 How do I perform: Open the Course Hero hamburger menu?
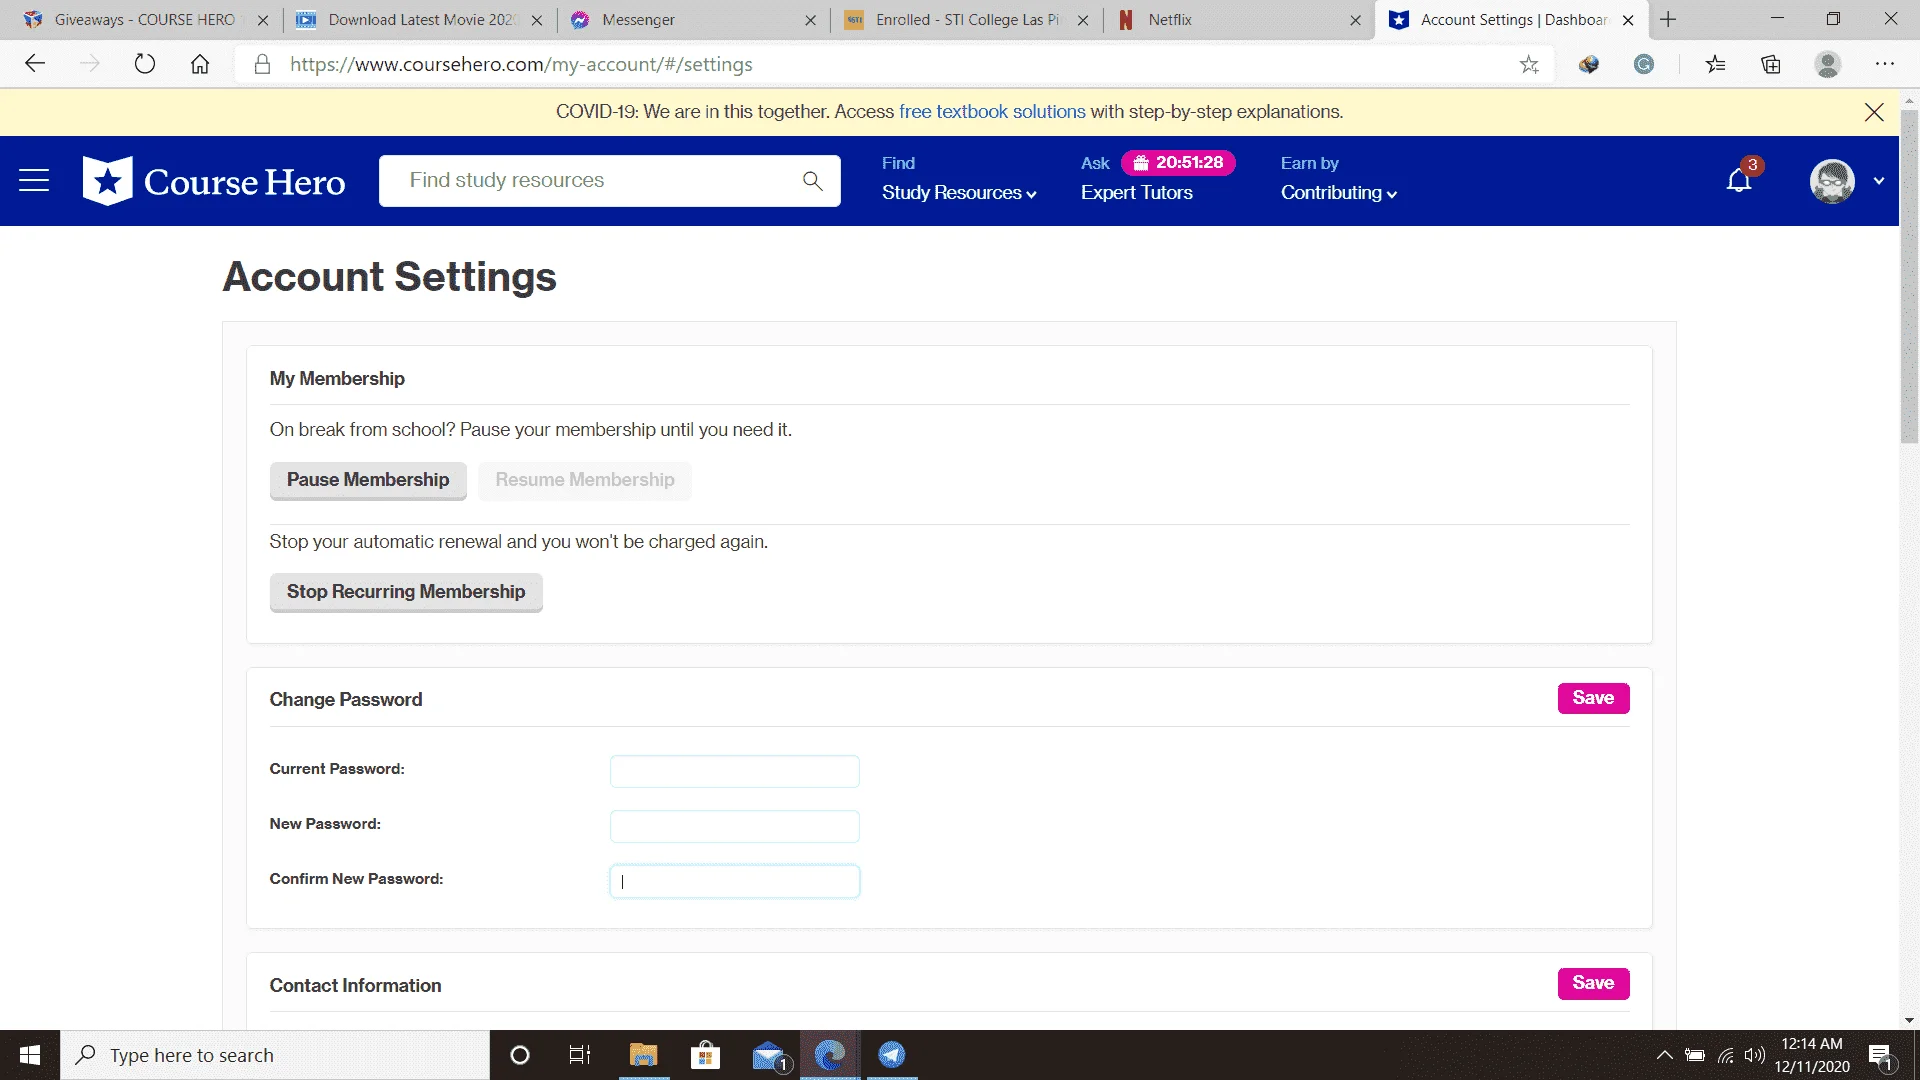coord(34,181)
